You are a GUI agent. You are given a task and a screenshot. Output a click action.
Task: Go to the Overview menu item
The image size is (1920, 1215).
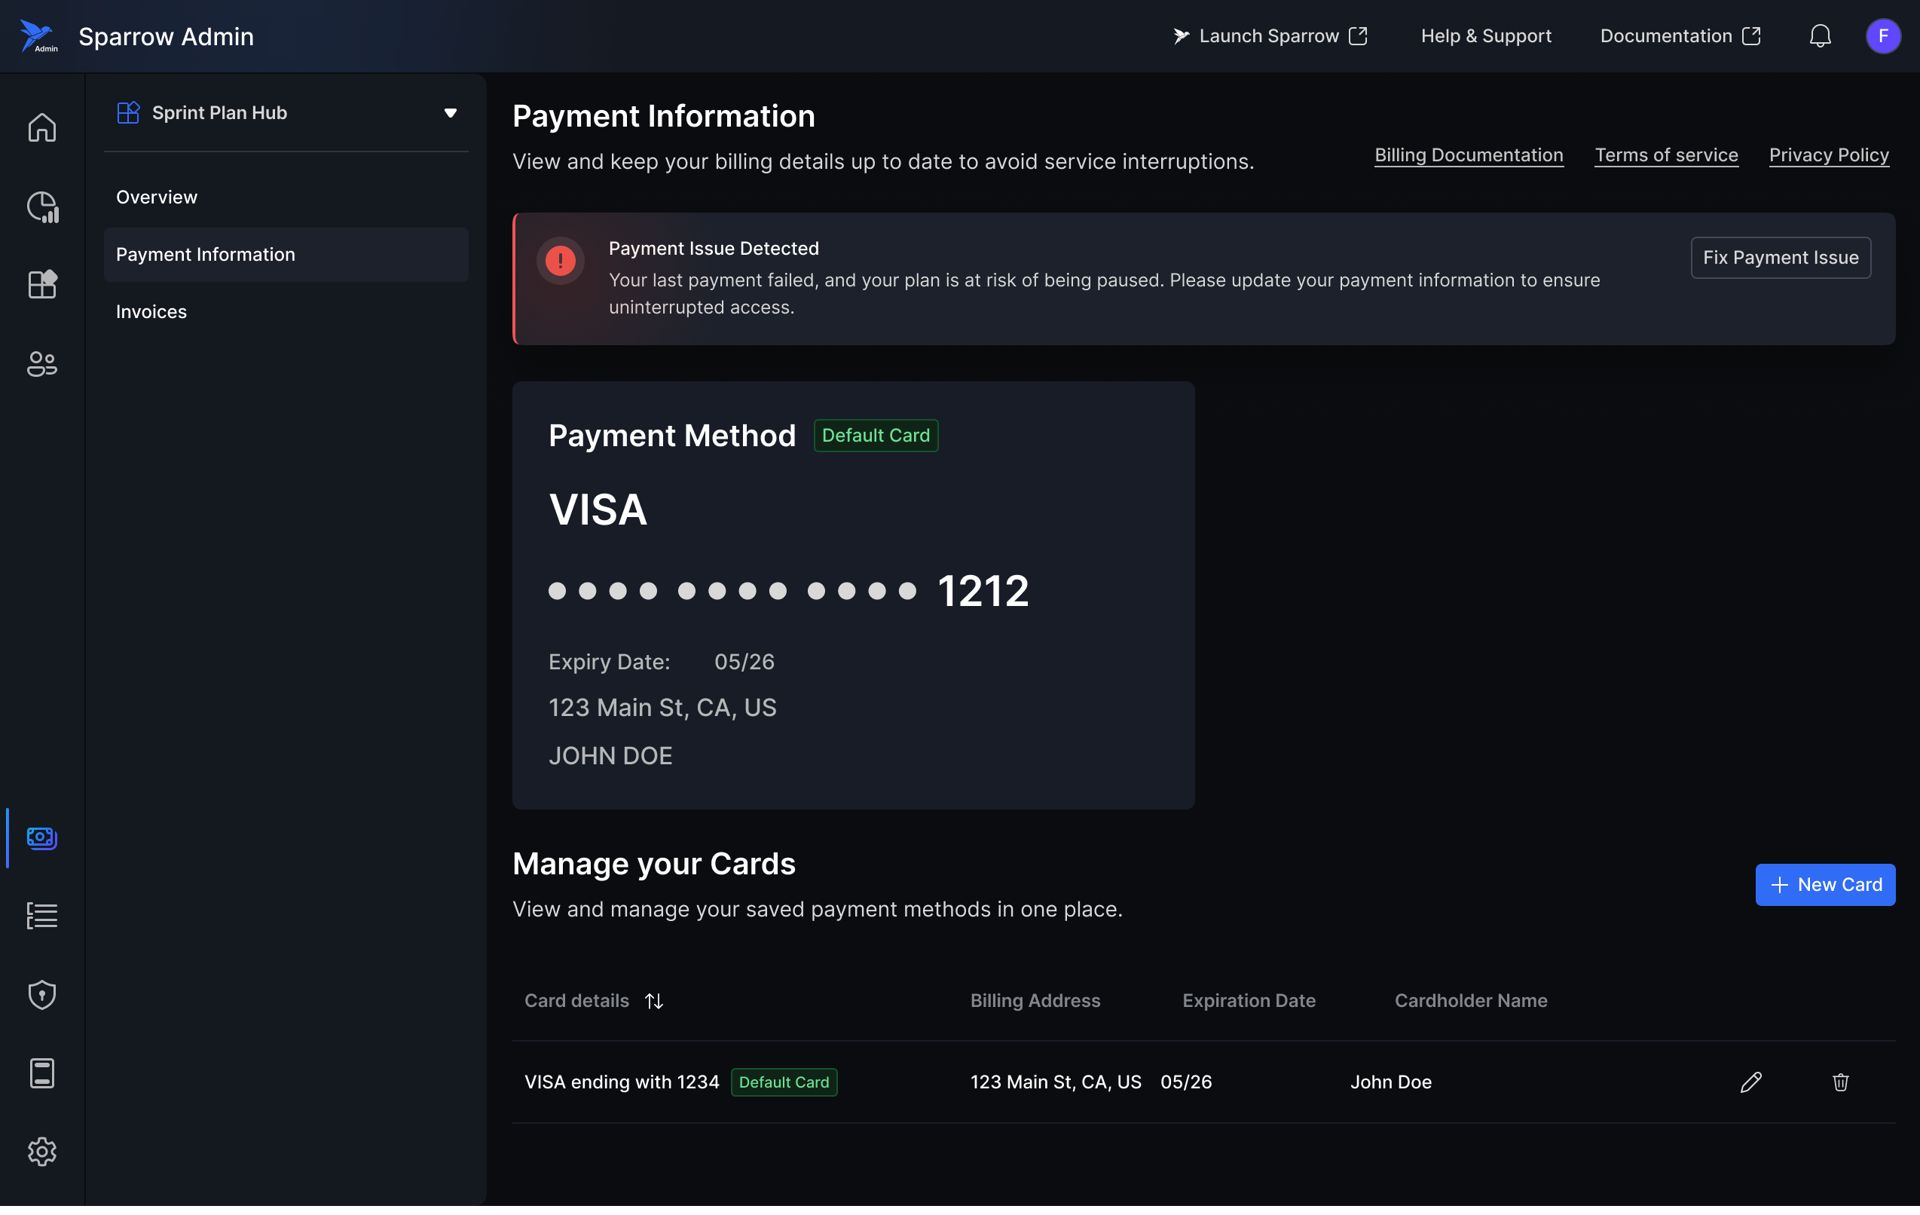tap(157, 197)
